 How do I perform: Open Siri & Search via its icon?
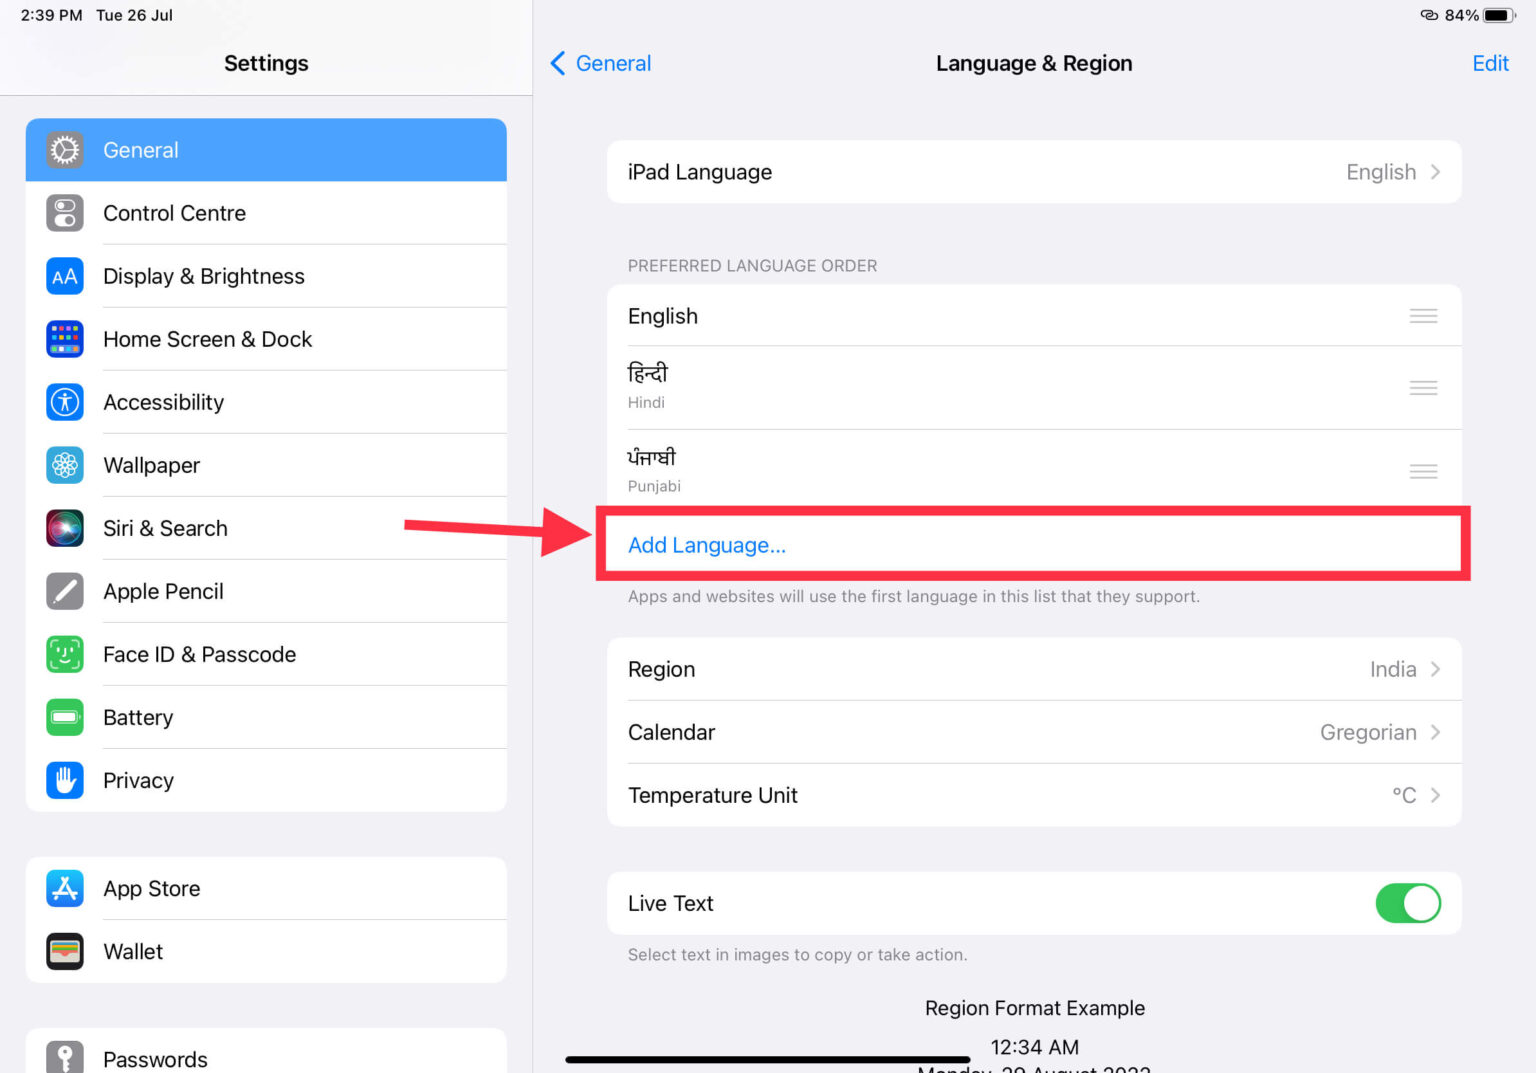(x=64, y=528)
